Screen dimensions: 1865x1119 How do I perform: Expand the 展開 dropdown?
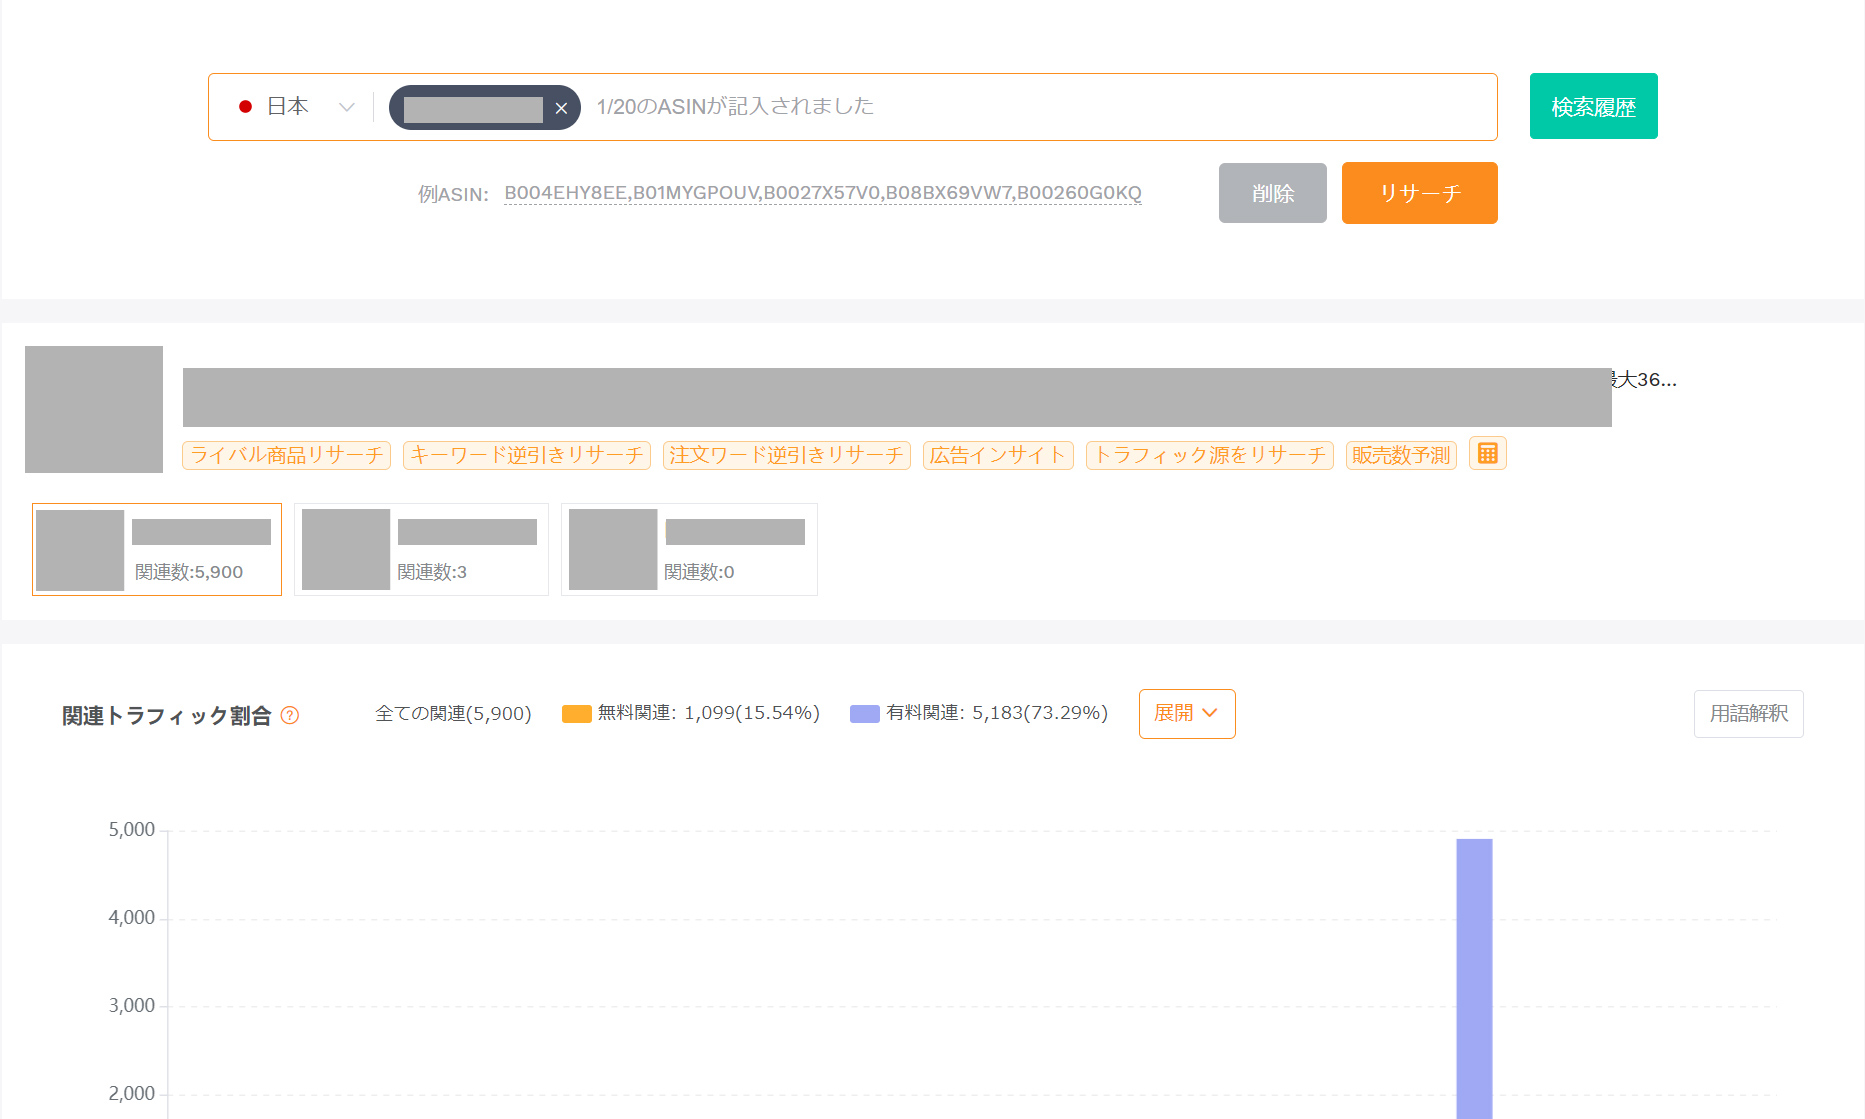[x=1186, y=713]
